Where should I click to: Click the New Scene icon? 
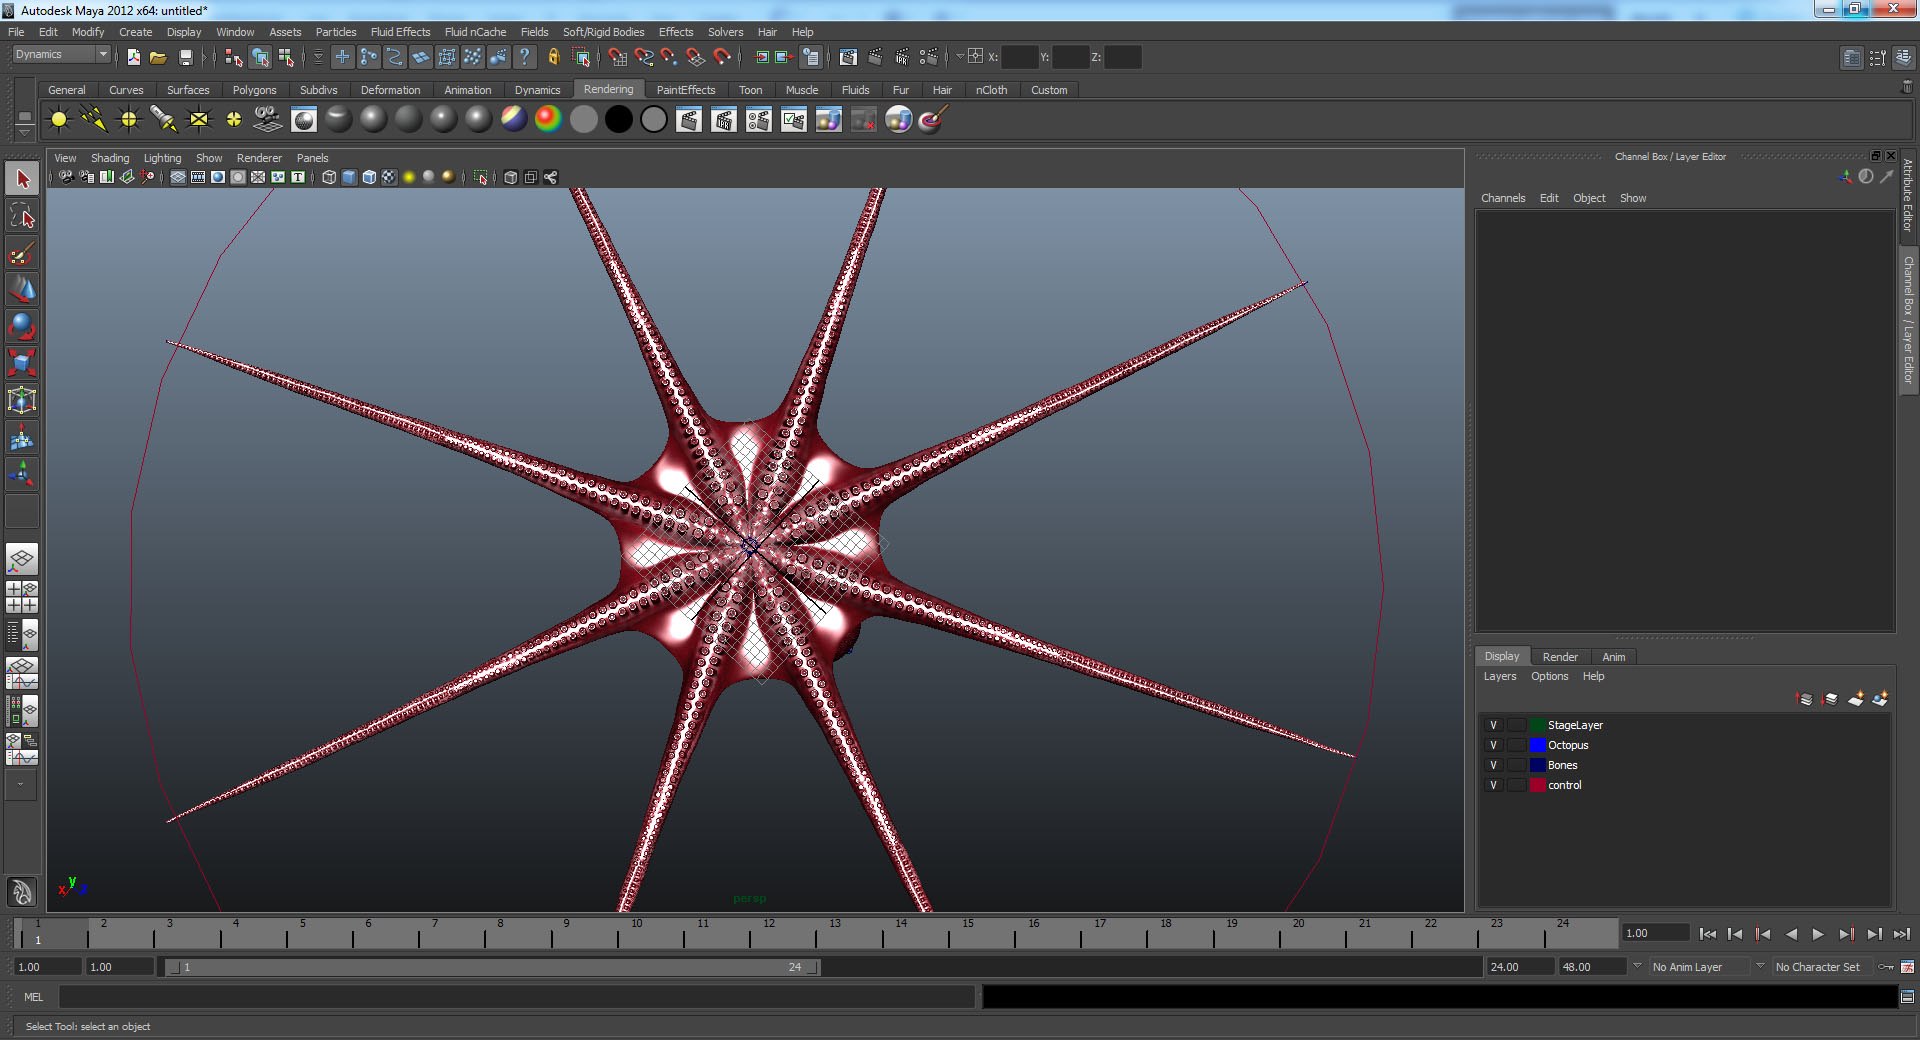tap(133, 57)
